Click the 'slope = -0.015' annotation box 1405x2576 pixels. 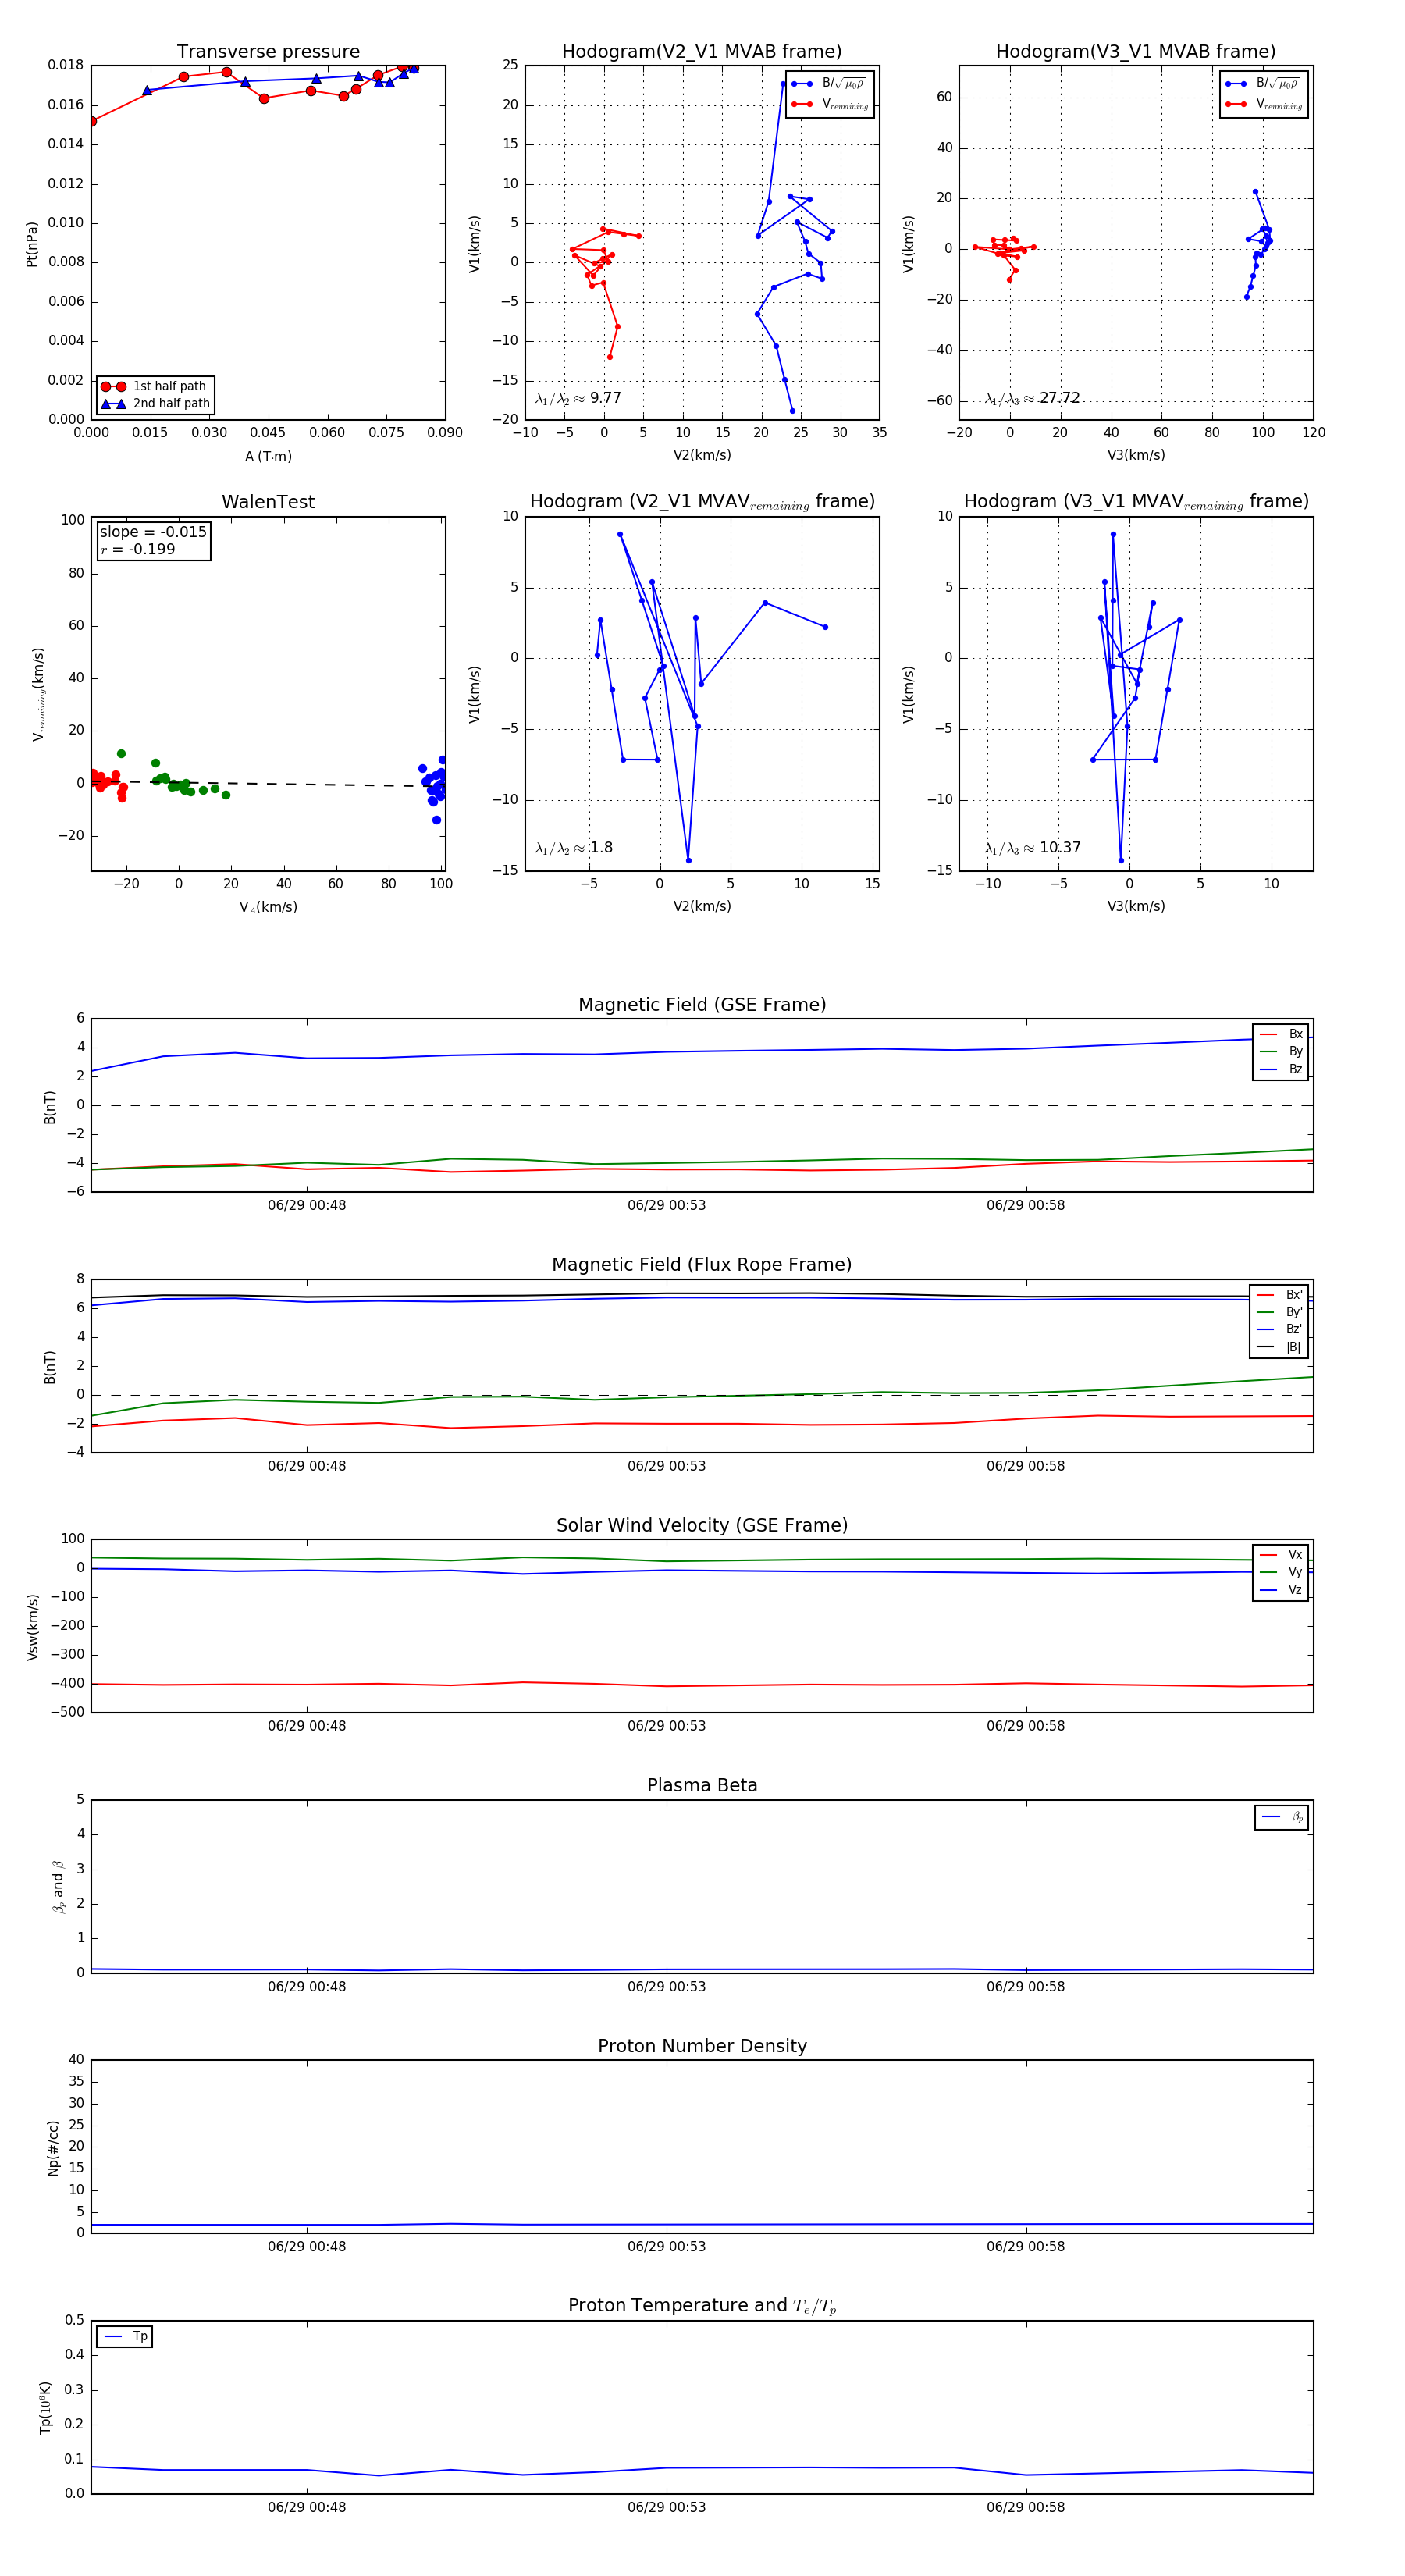(153, 540)
